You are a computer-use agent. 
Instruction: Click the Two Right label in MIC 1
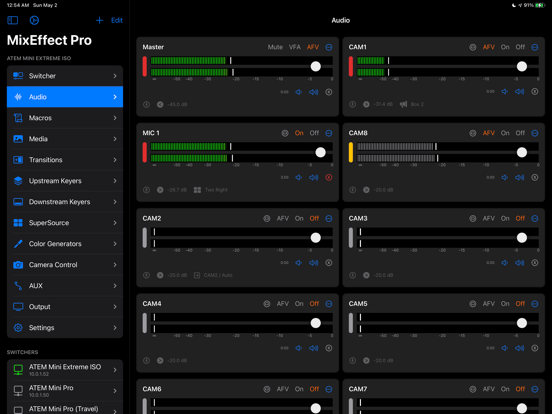point(216,190)
